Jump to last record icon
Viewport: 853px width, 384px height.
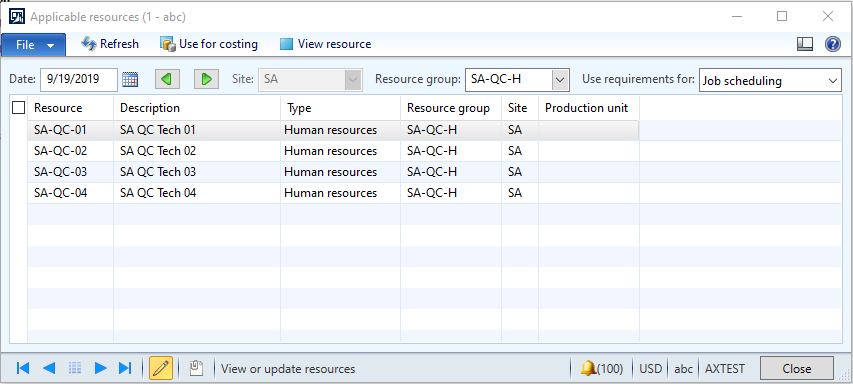(x=125, y=368)
